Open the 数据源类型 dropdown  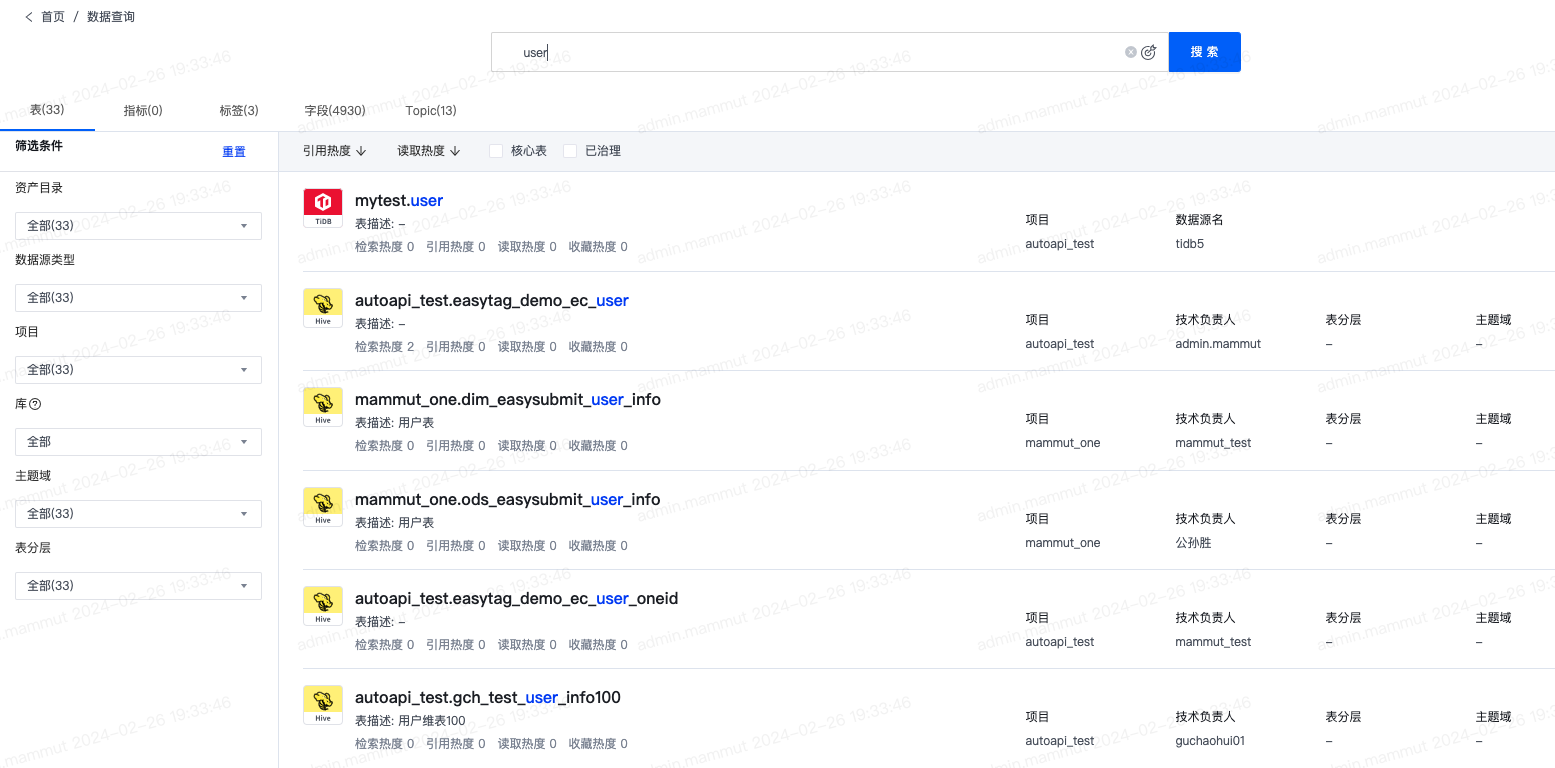pyautogui.click(x=138, y=298)
